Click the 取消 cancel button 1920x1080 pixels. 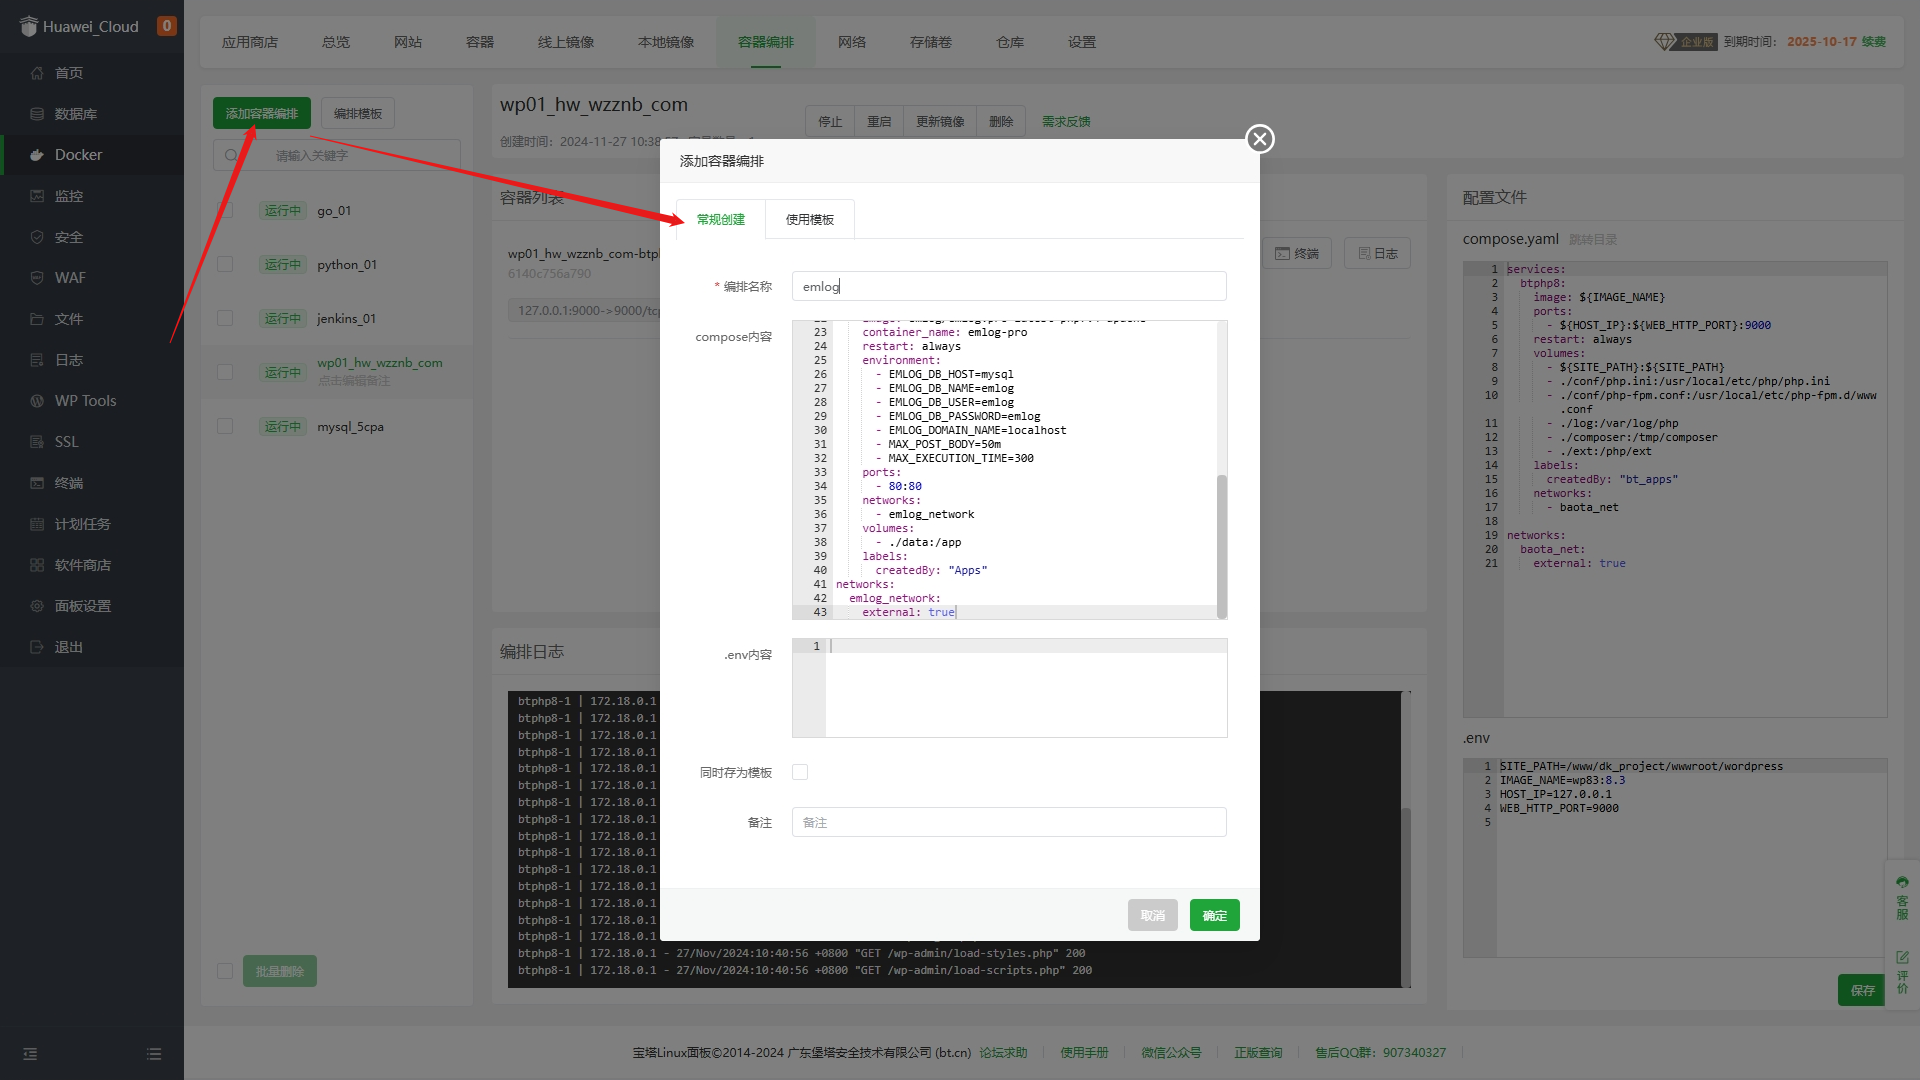coord(1153,915)
